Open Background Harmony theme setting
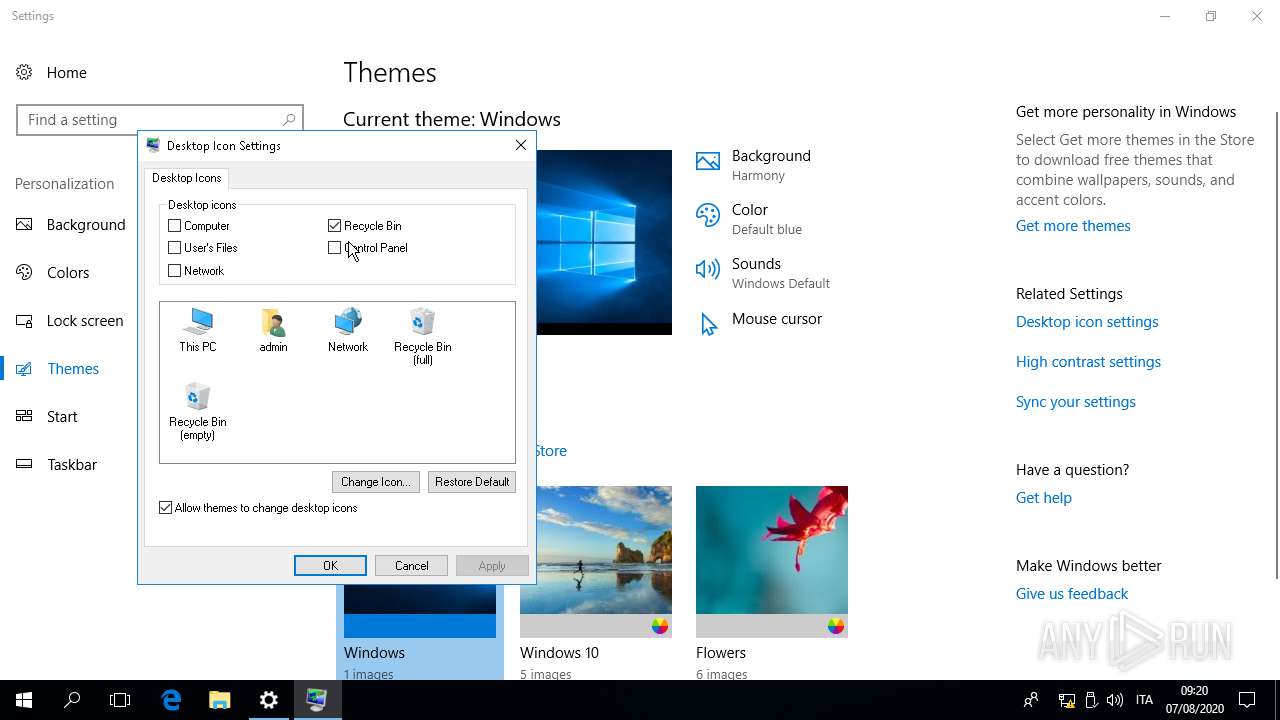 [754, 164]
